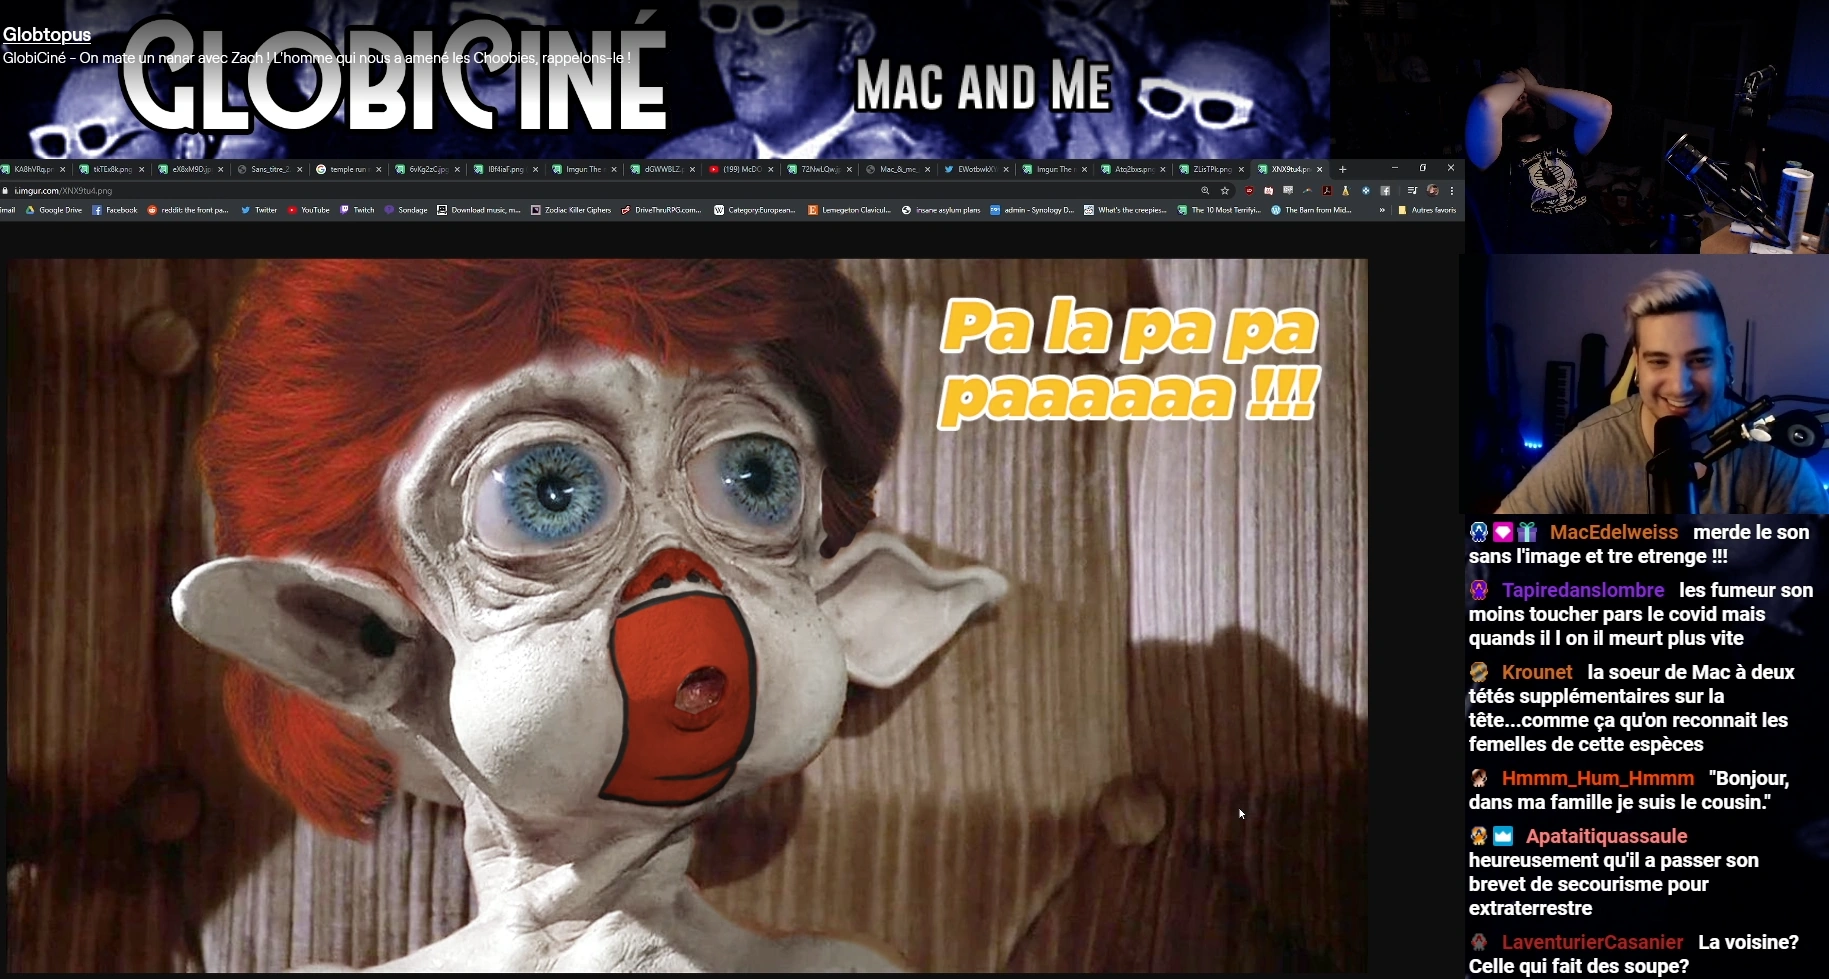
Task: Open the Facebook bookmark
Action: click(x=114, y=210)
